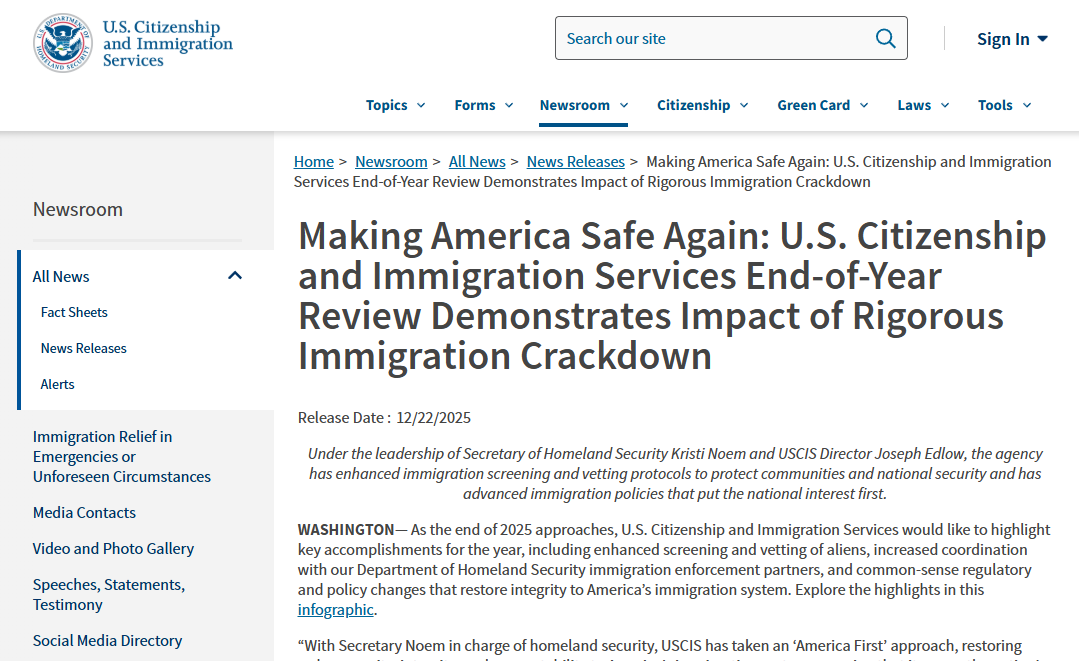This screenshot has width=1079, height=661.
Task: Click the USCIS Homeland Security seal logo
Action: [64, 43]
